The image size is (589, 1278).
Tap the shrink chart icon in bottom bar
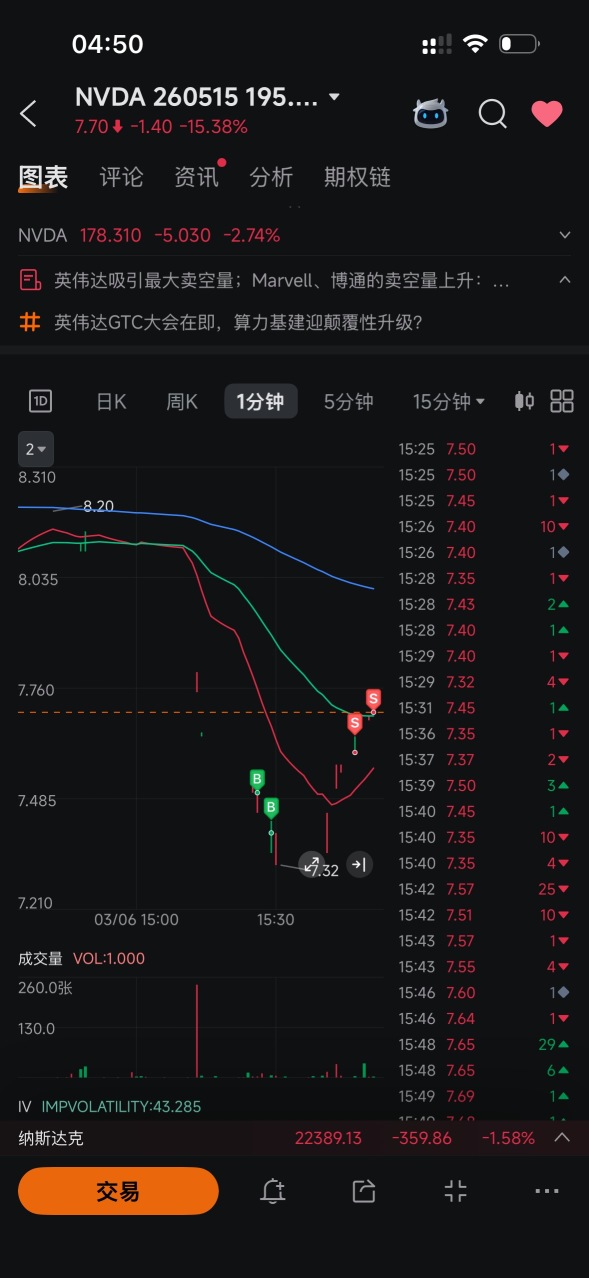click(x=455, y=1190)
